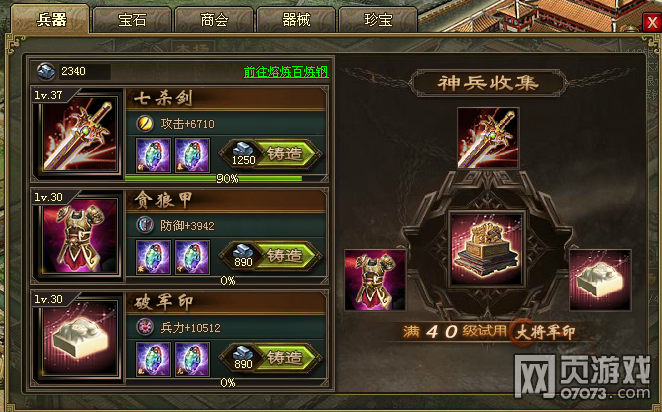
Task: Select second gem slot under 贪狼甲
Action: coord(193,257)
